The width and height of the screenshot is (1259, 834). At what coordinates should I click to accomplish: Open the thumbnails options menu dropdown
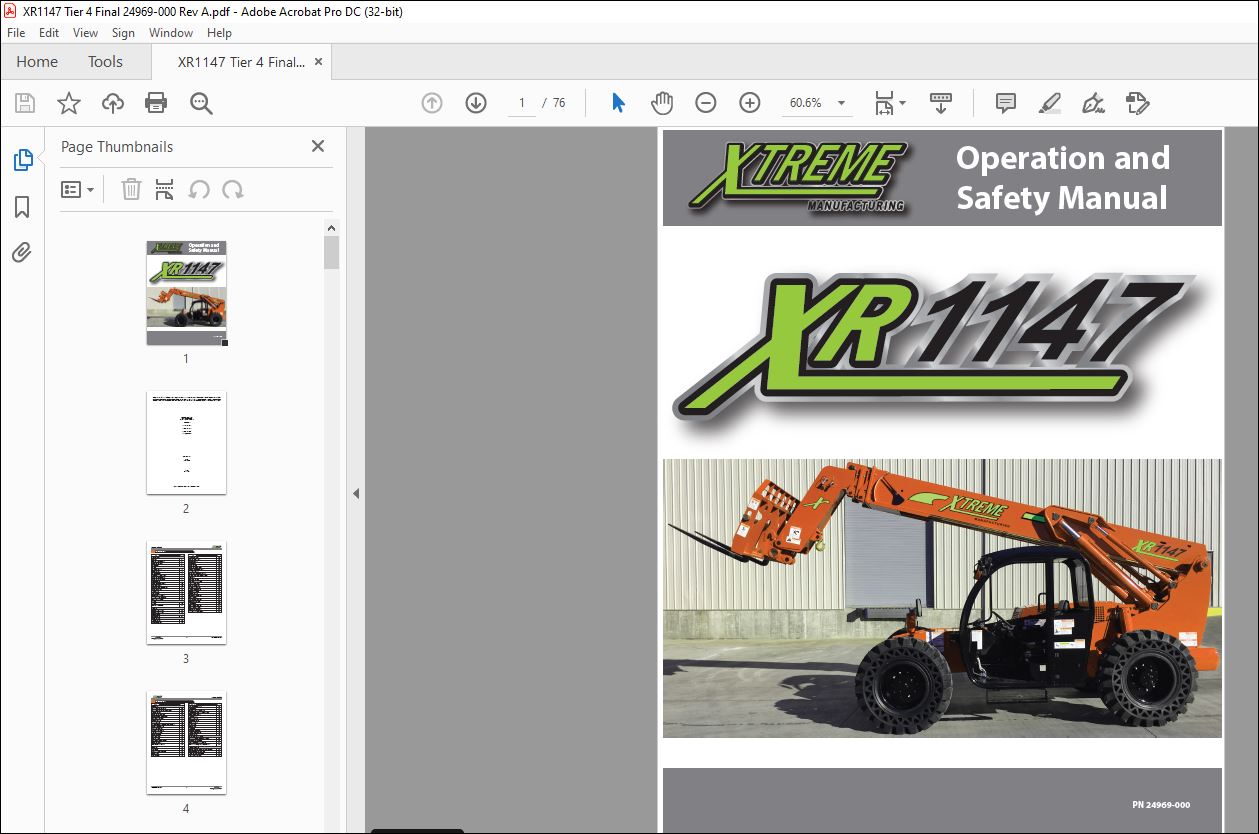[x=77, y=190]
